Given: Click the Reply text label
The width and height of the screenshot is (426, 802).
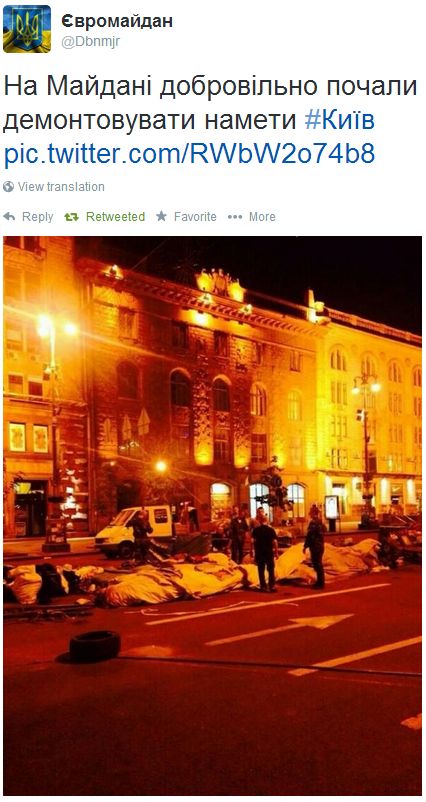Looking at the screenshot, I should point(37,217).
